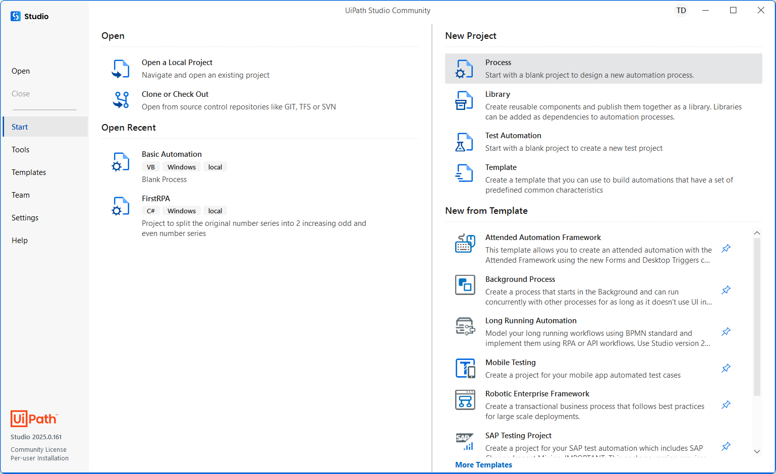The image size is (776, 474).
Task: Click the UiPath logo in the sidebar
Action: (x=34, y=419)
